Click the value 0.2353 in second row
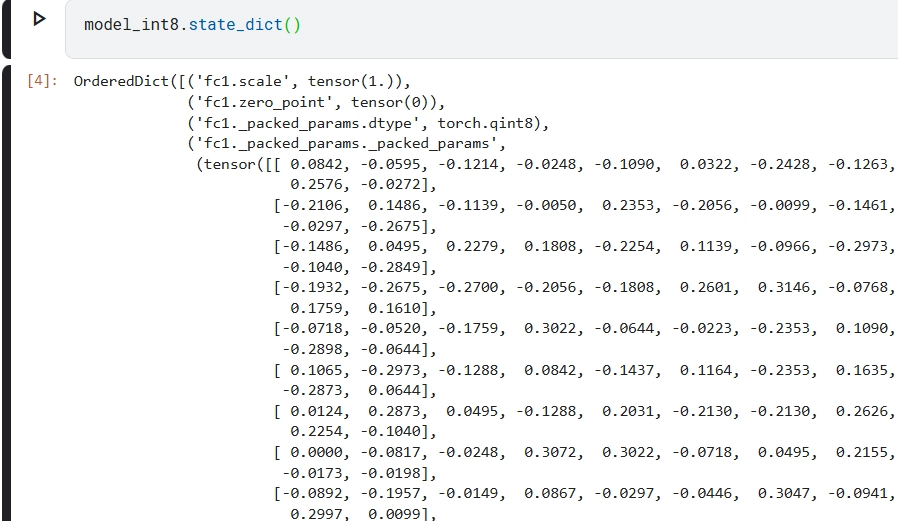Screen dimensions: 898x521 [x=628, y=205]
